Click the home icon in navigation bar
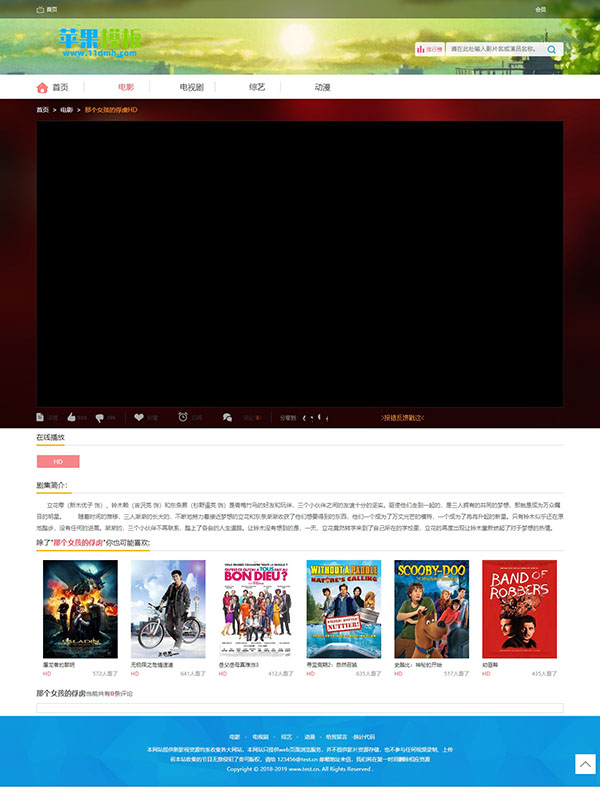600x792 pixels. [42, 88]
